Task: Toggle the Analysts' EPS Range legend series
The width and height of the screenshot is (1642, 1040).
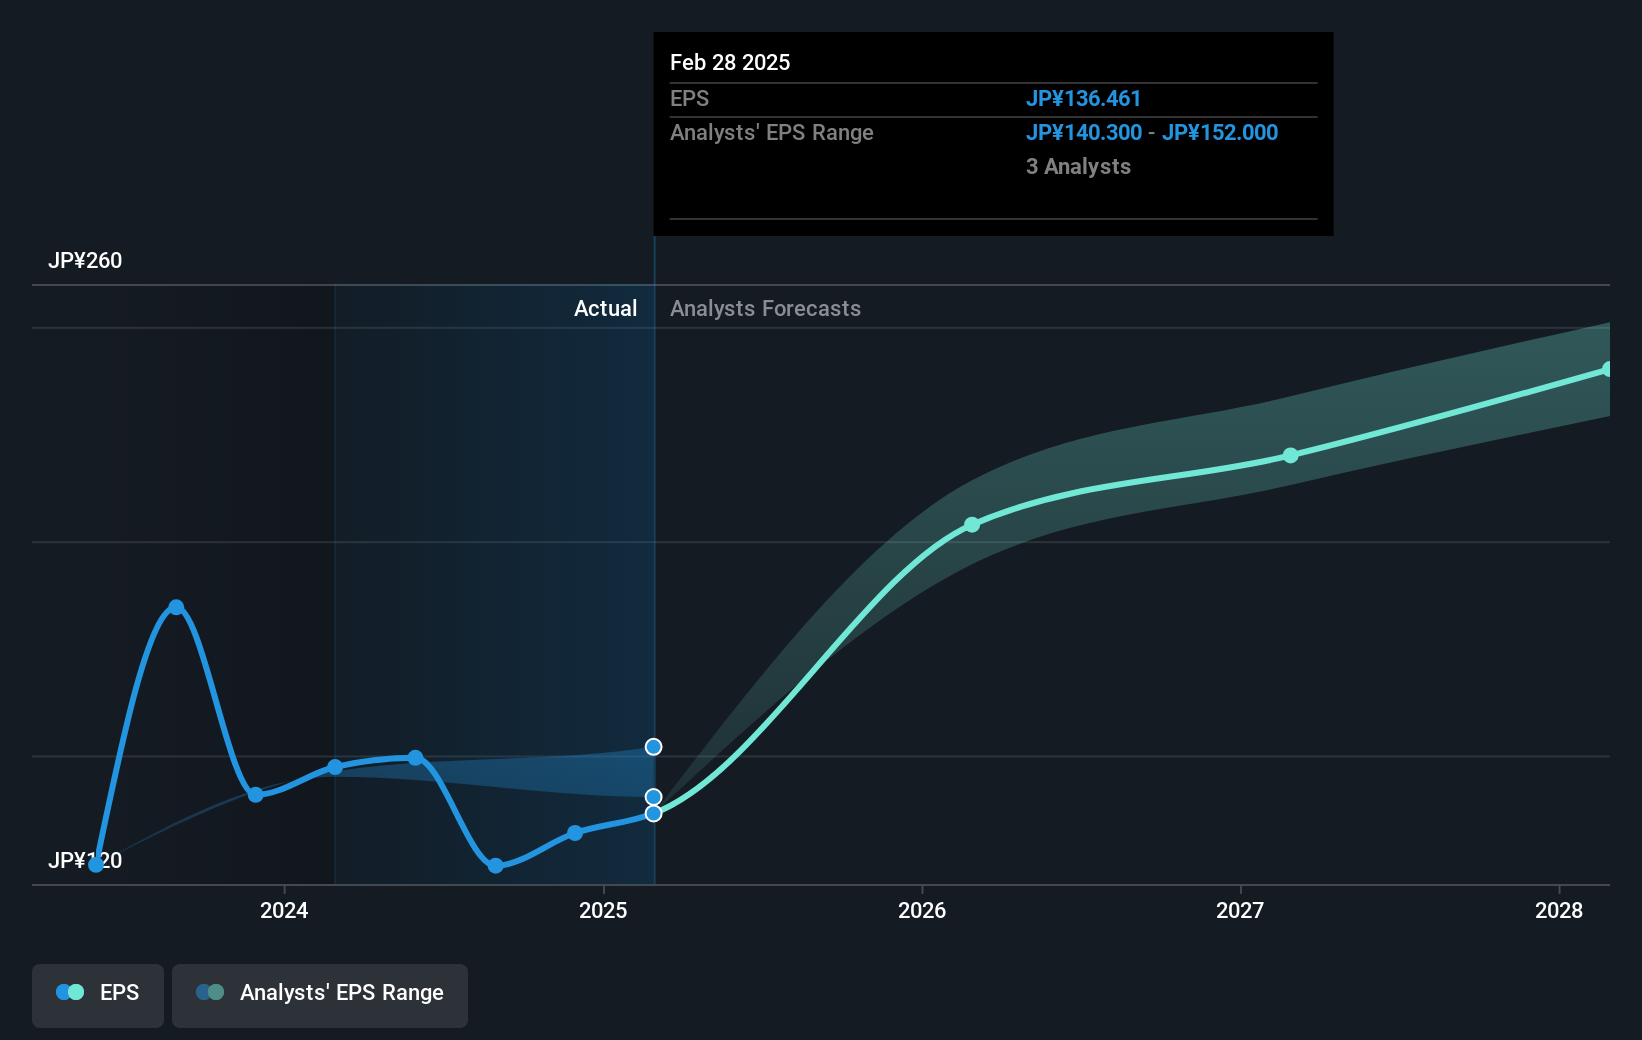Action: pyautogui.click(x=320, y=995)
